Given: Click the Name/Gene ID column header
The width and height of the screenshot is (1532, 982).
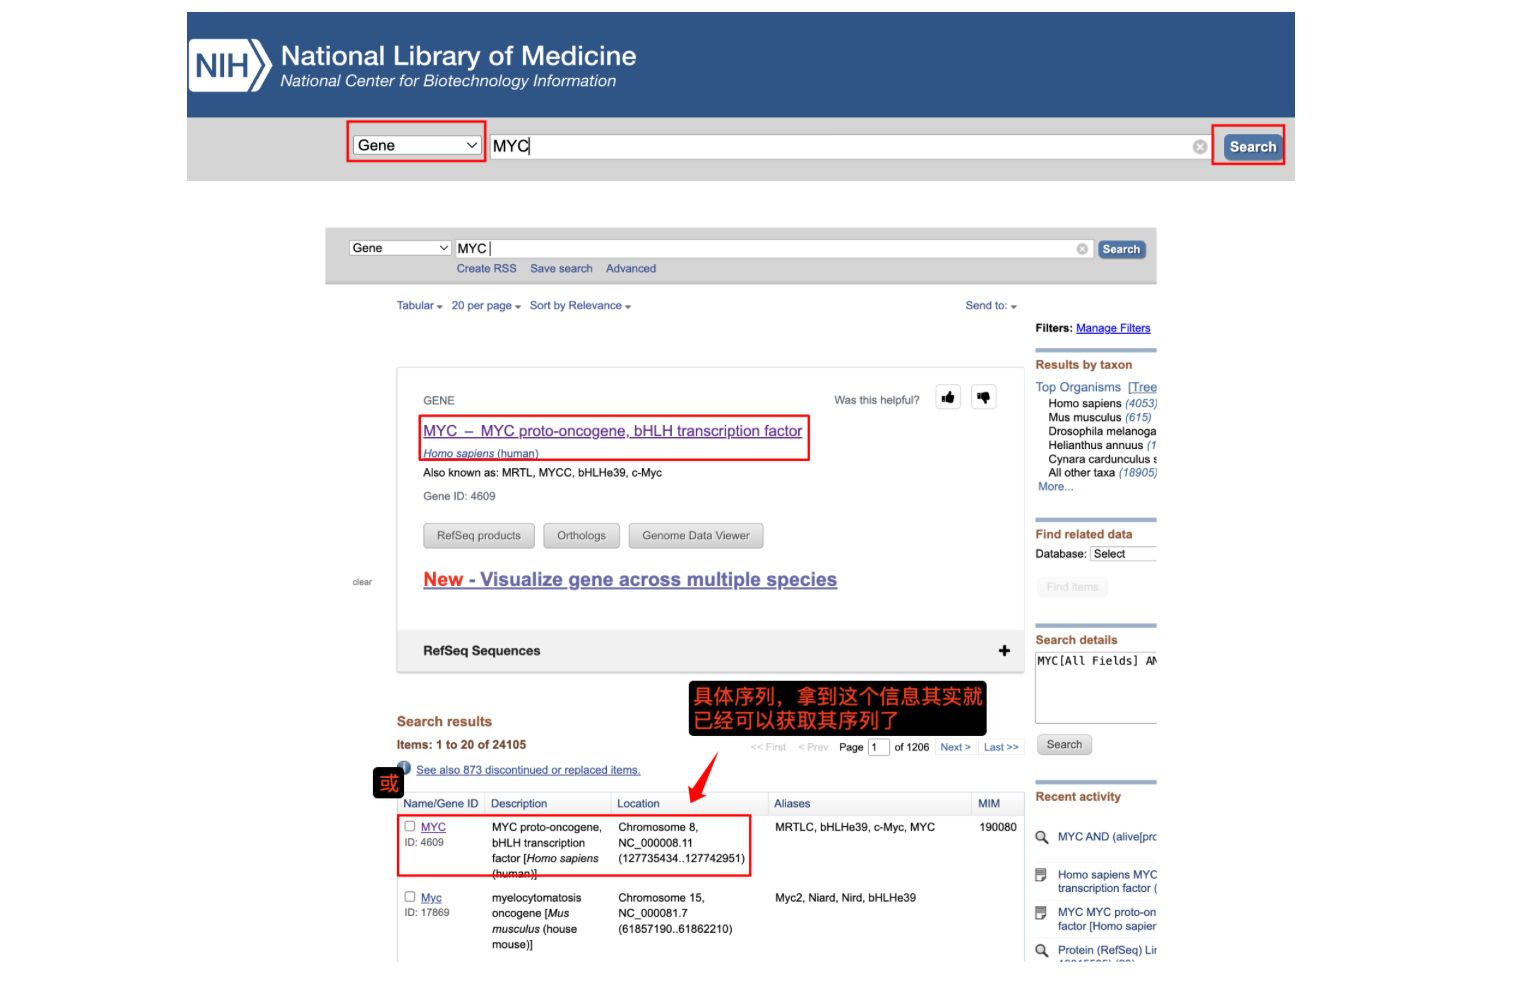Looking at the screenshot, I should point(441,804).
